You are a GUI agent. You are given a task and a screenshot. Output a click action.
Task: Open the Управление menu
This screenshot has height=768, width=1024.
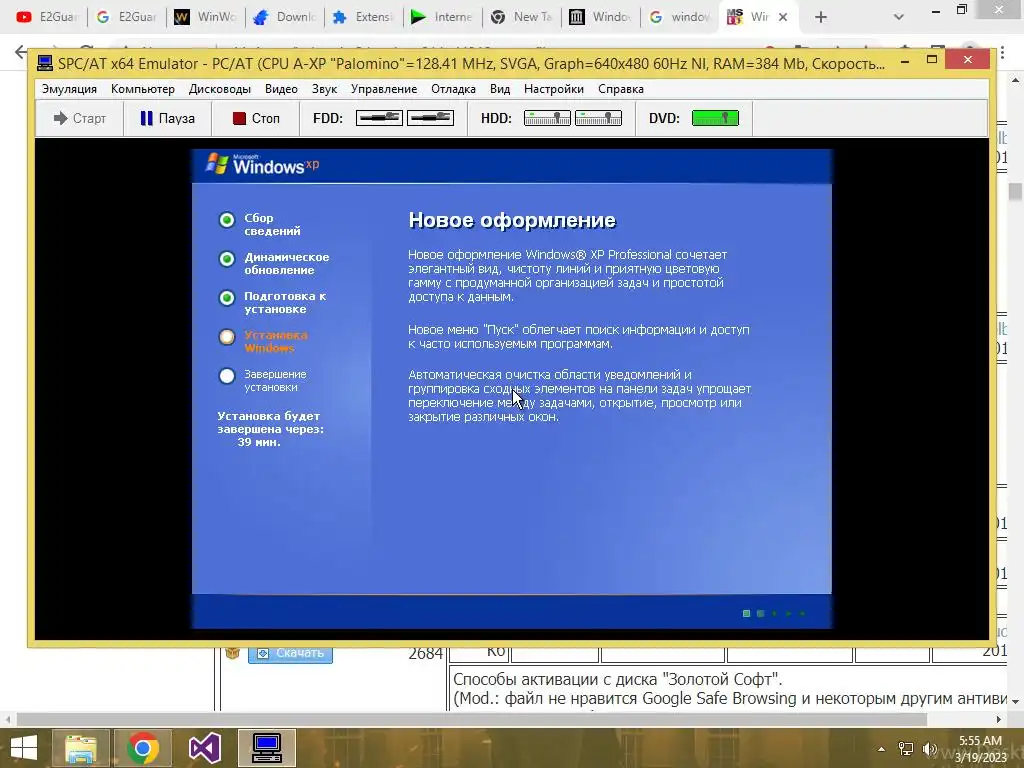click(384, 89)
